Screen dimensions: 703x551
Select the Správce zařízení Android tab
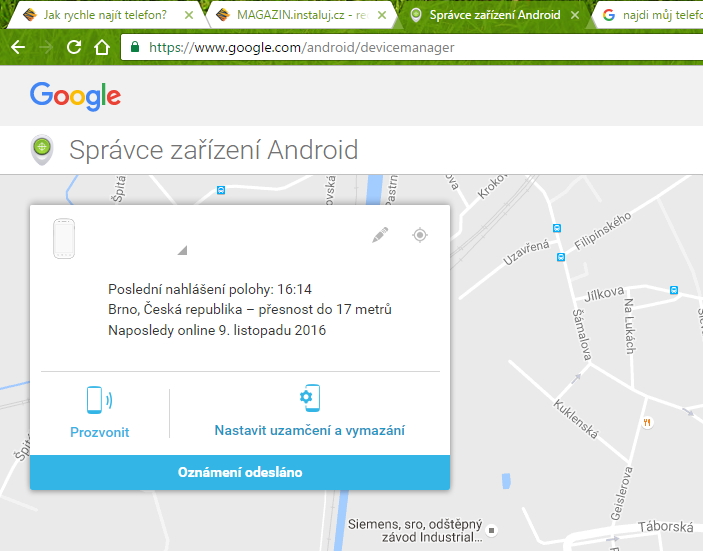(x=495, y=15)
